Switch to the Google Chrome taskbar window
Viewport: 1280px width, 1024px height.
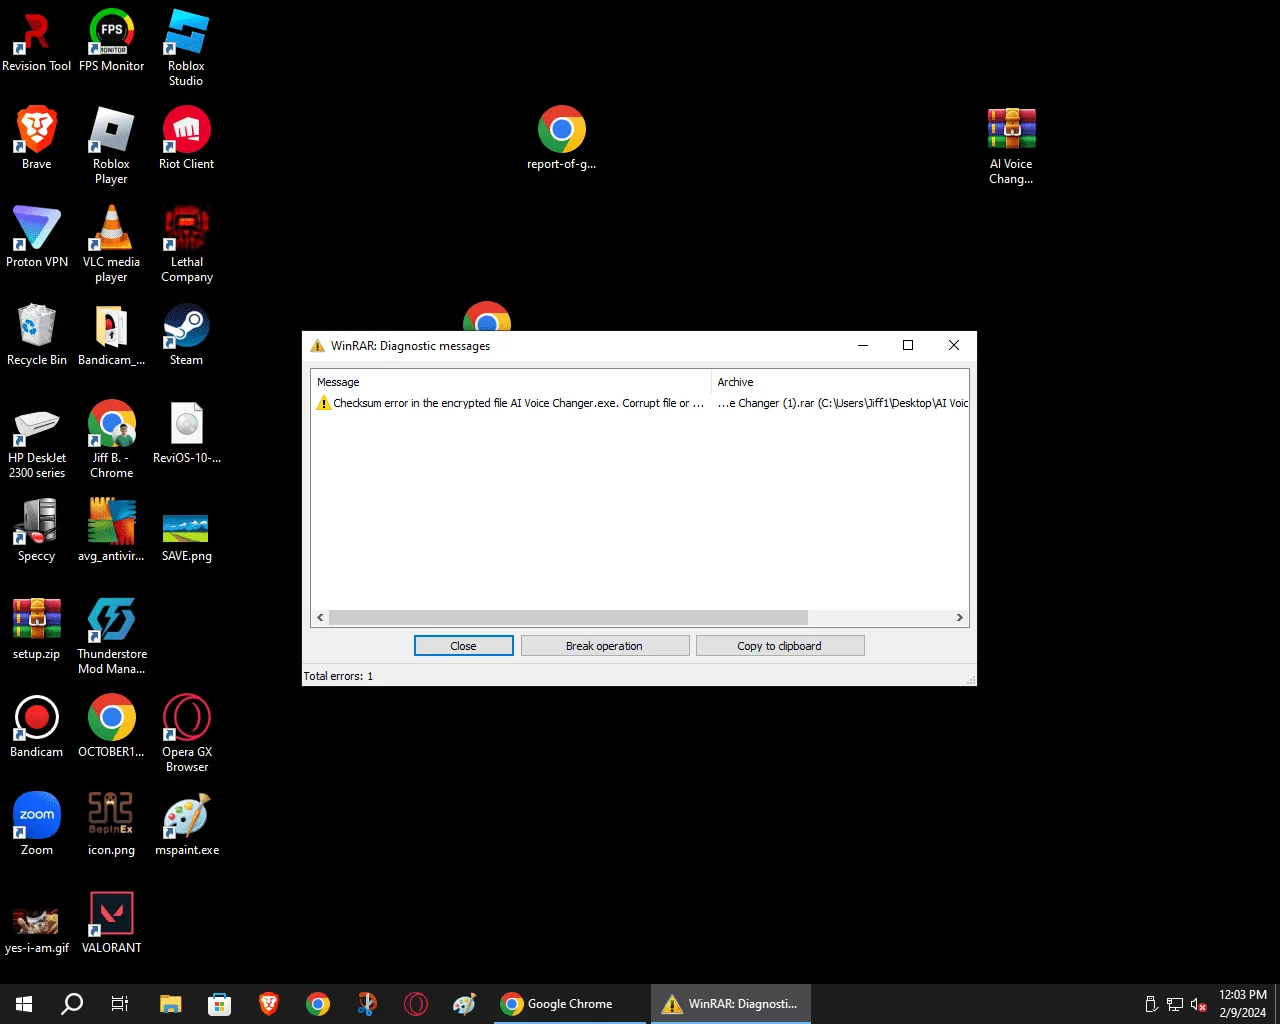570,1004
